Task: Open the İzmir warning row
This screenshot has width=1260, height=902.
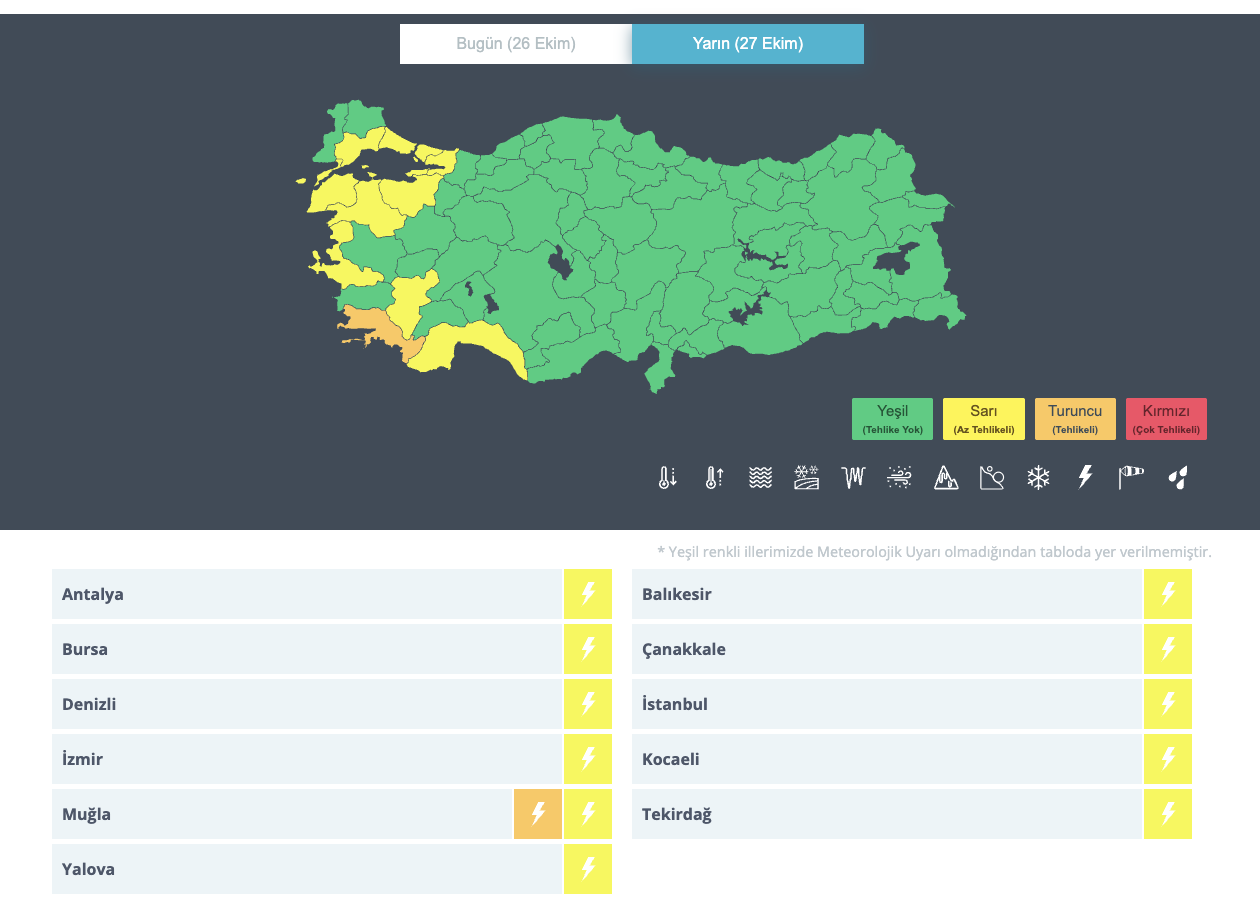Action: (332, 759)
